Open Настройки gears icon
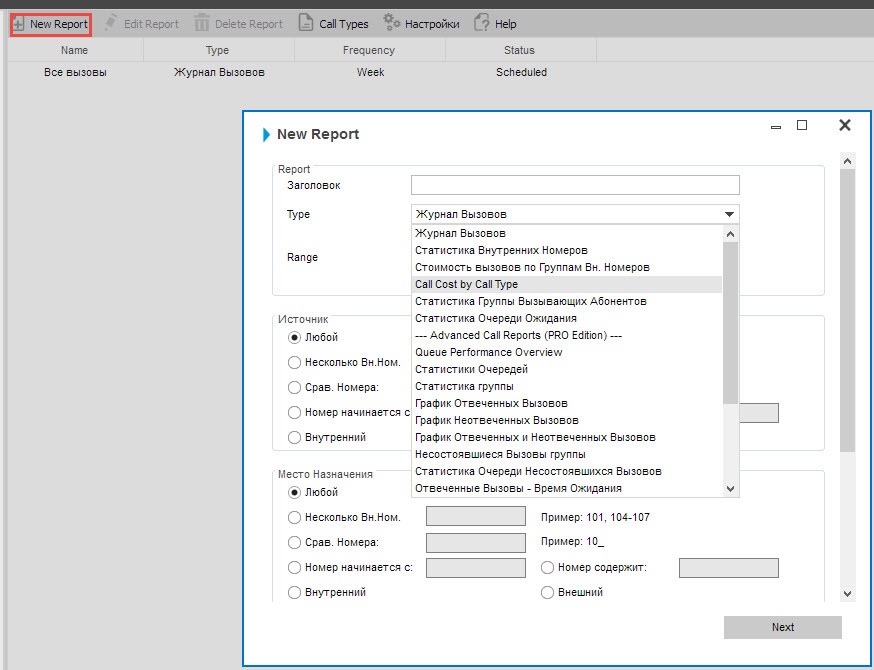Viewport: 874px width, 670px height. point(392,23)
